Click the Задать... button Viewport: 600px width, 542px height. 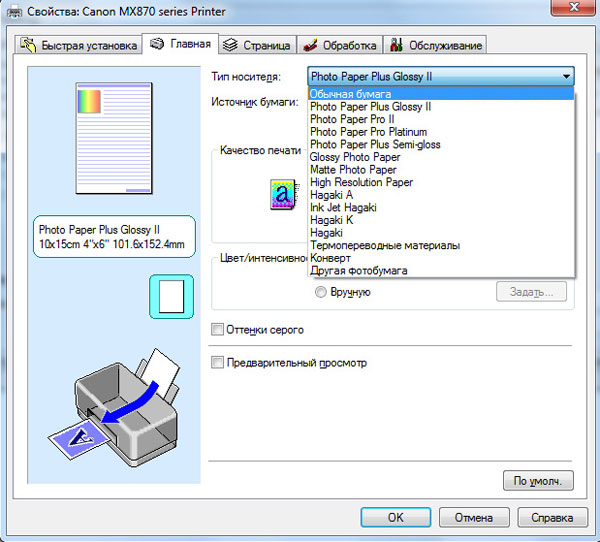(x=532, y=292)
